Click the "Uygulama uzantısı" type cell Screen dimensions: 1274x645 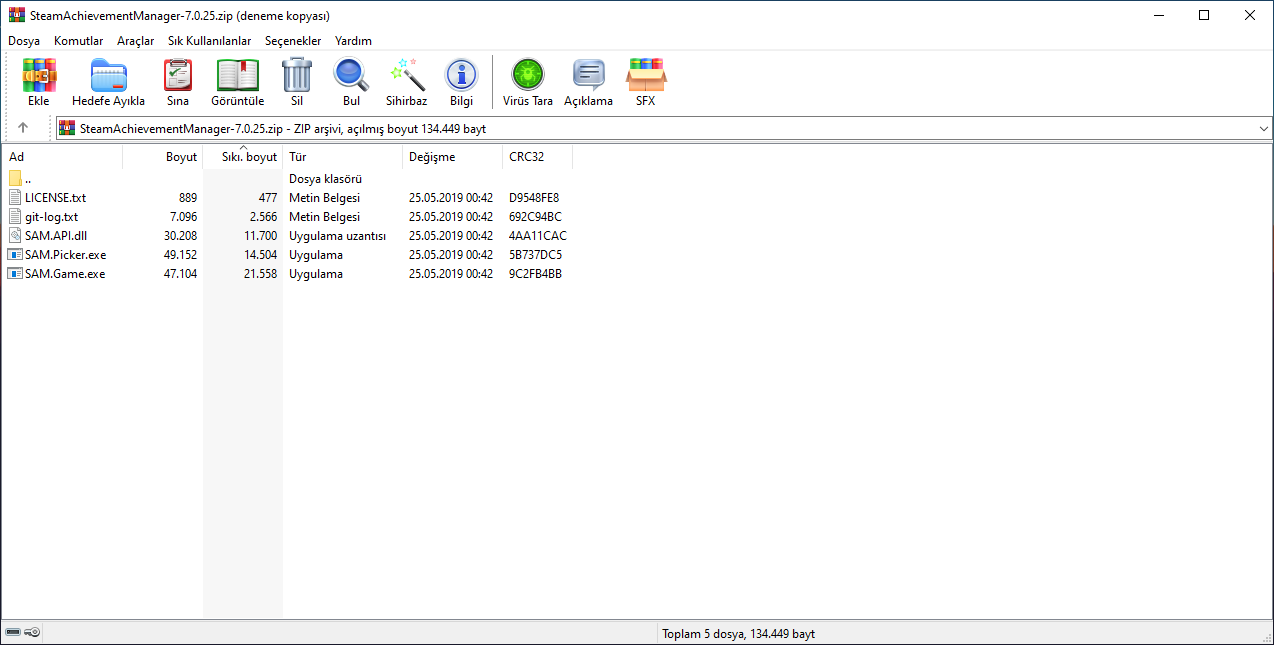pos(337,236)
